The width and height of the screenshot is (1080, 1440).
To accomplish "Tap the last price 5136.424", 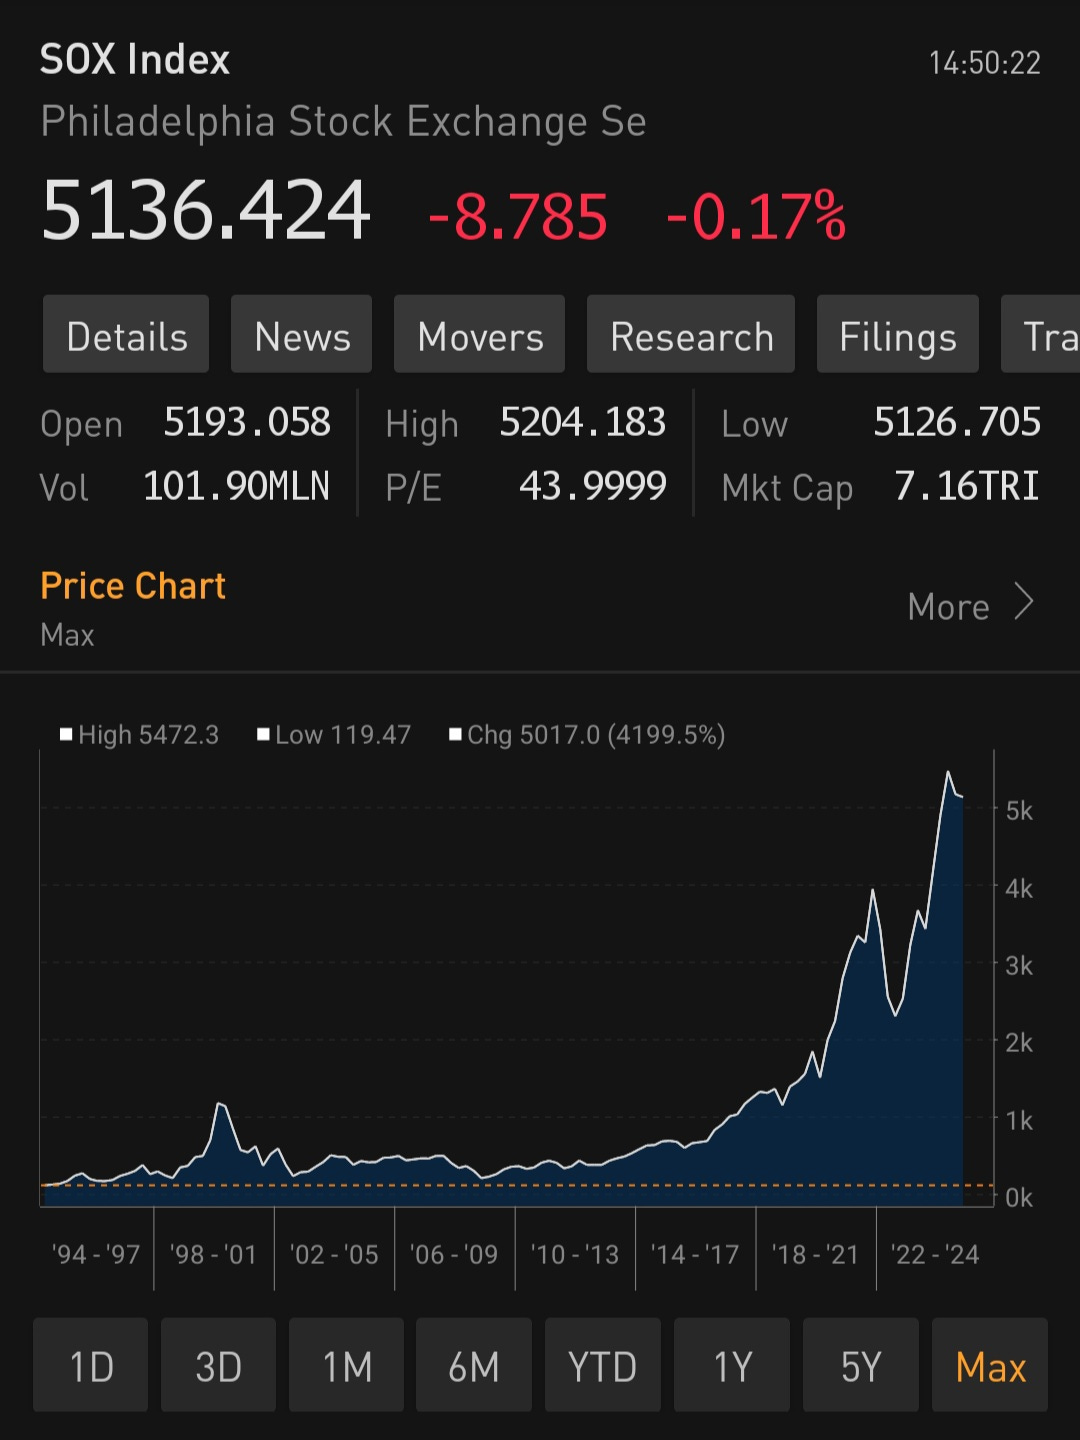I will (x=206, y=211).
